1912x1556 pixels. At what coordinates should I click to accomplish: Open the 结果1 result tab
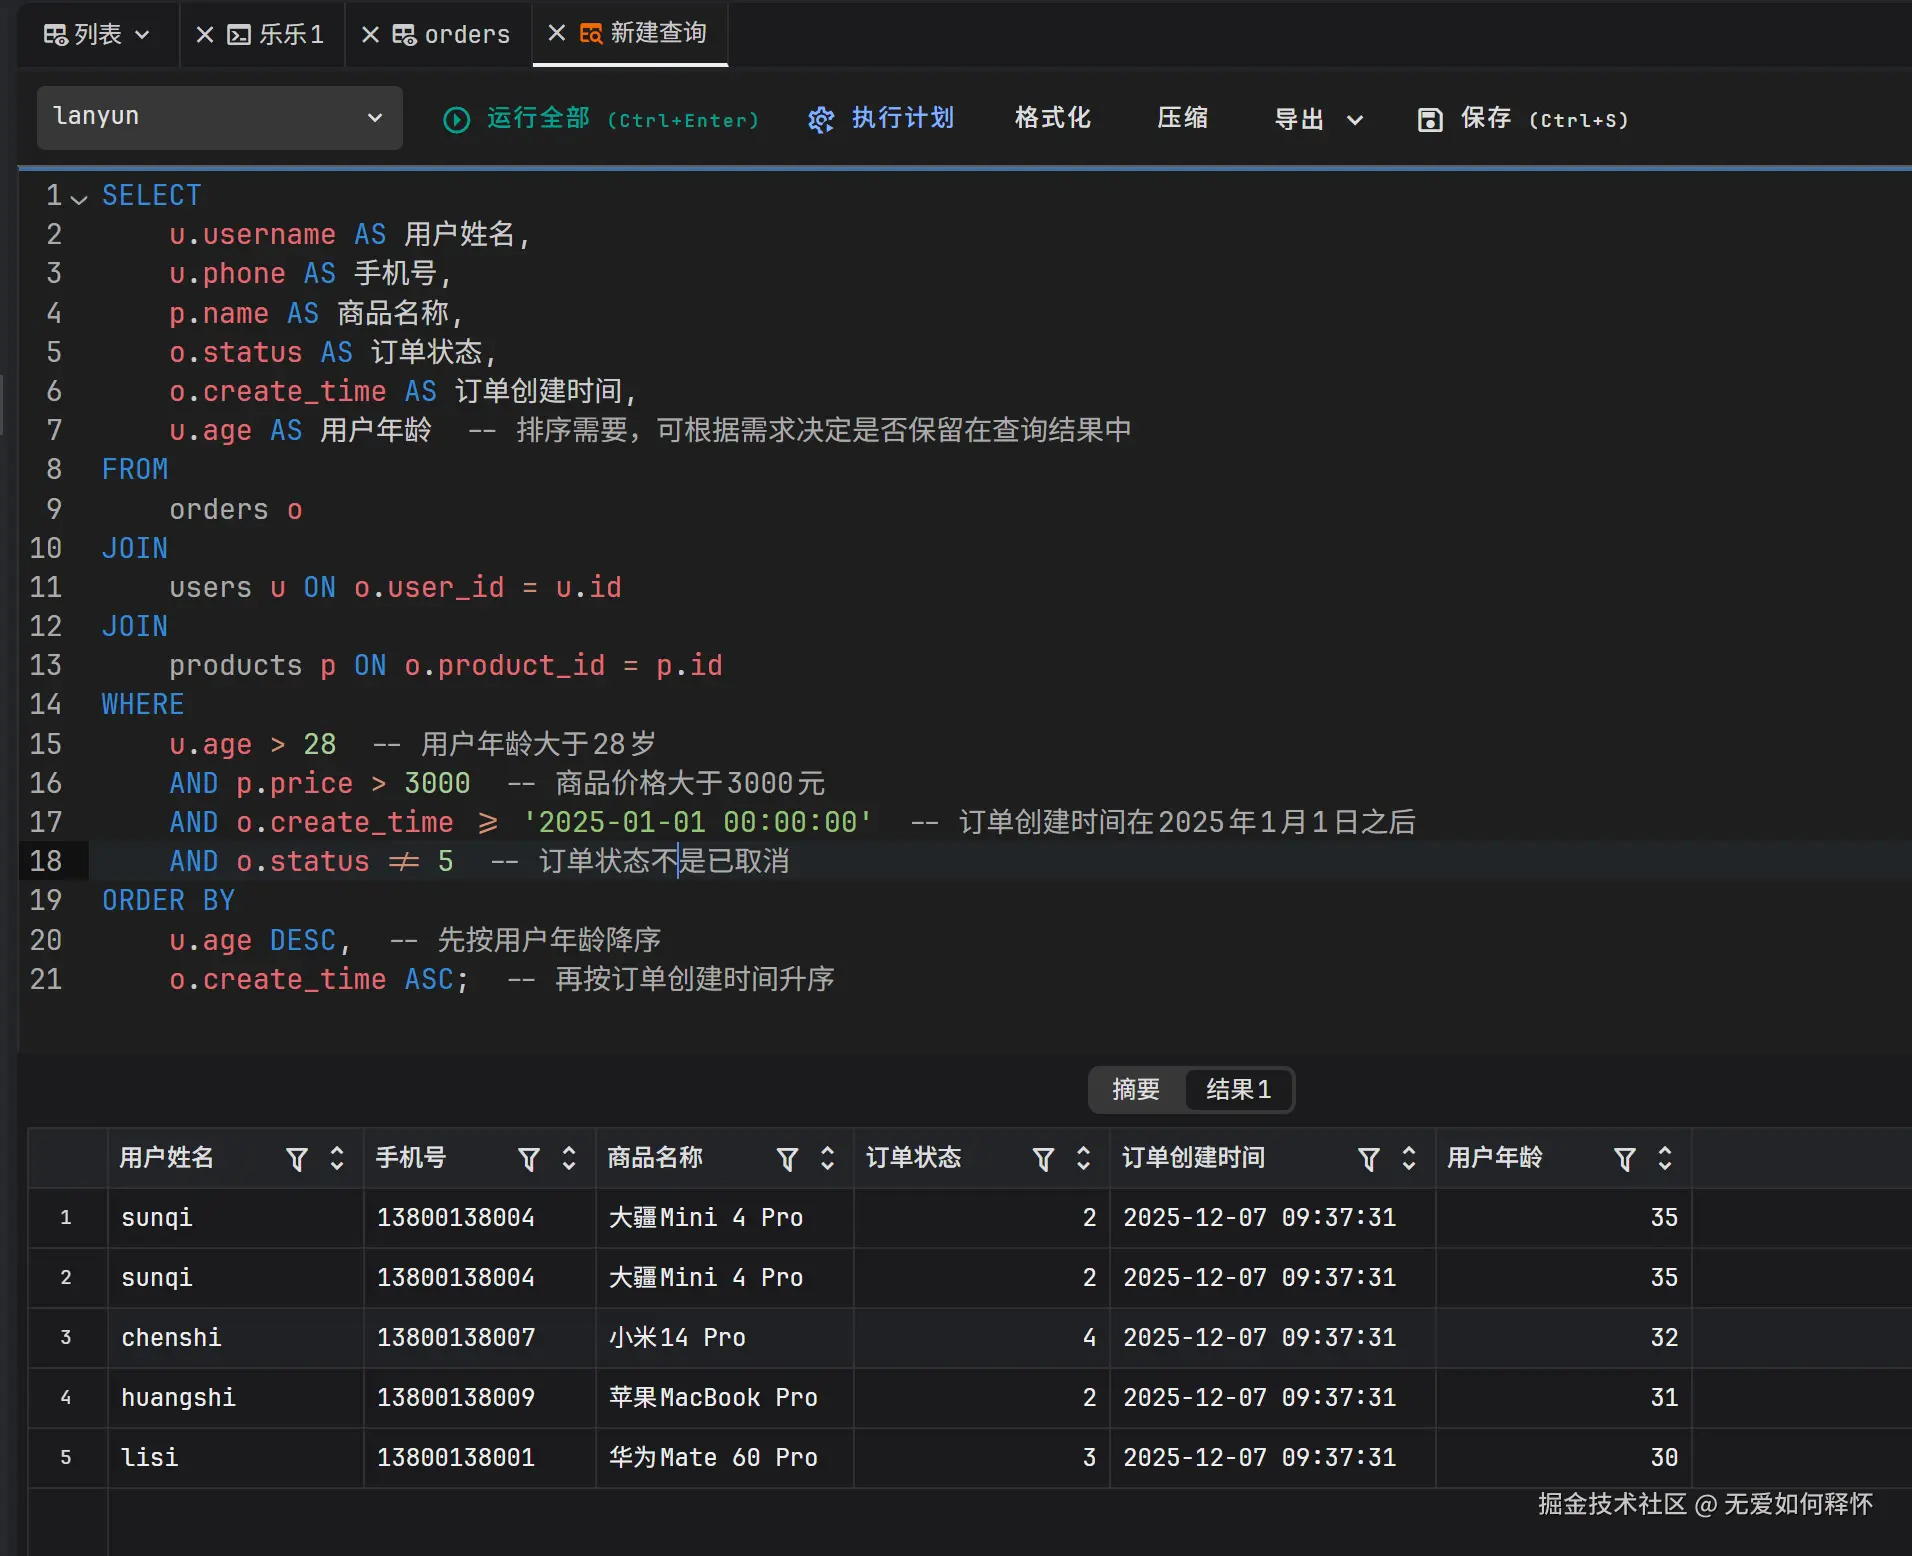click(x=1238, y=1089)
